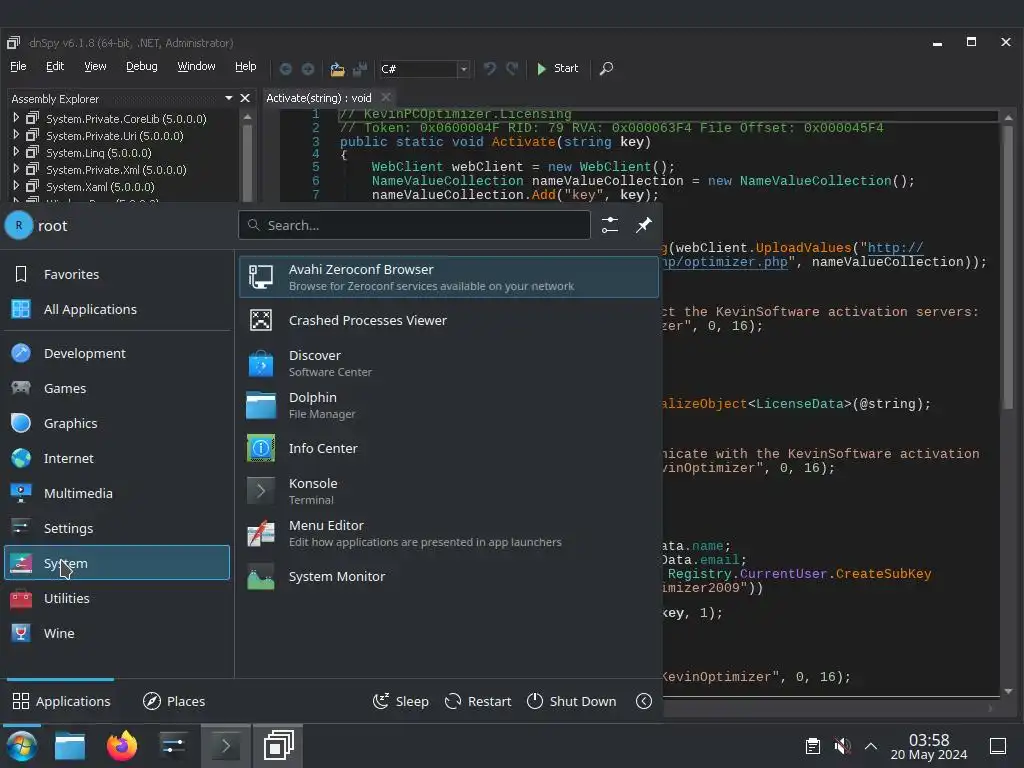Open Firefox from the taskbar
Image resolution: width=1024 pixels, height=768 pixels.
click(x=122, y=746)
